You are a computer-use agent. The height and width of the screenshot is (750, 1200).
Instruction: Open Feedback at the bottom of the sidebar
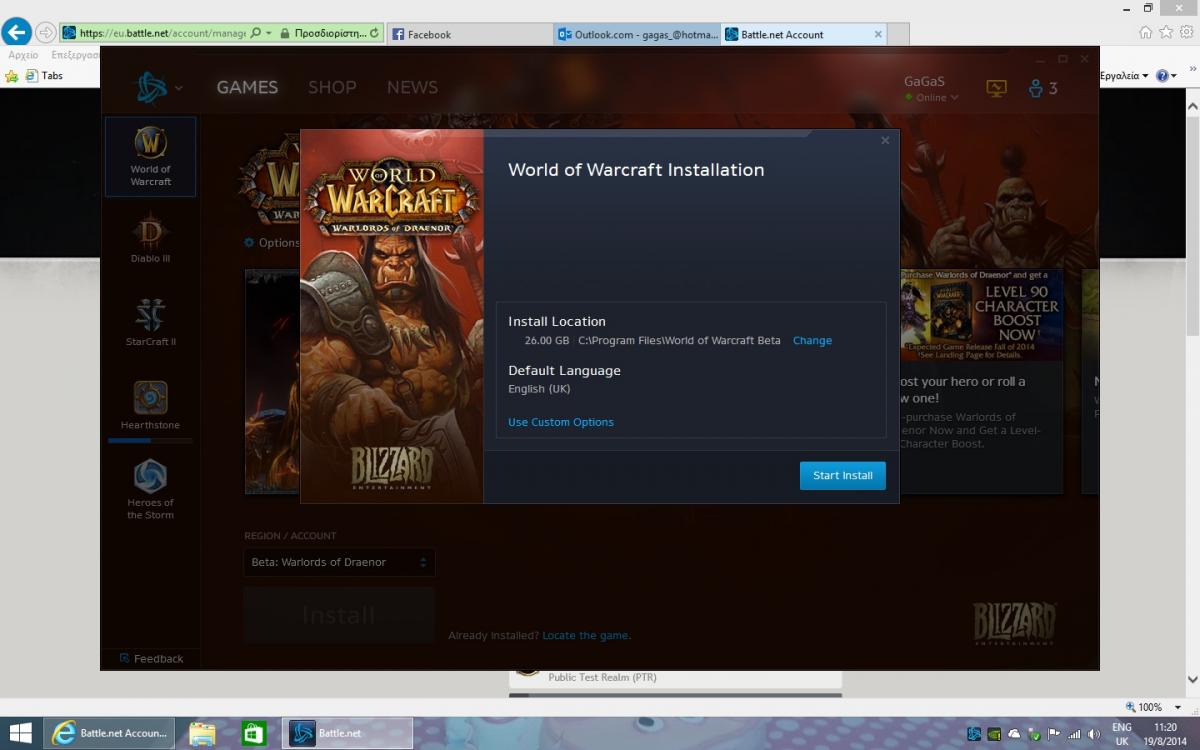(x=151, y=658)
